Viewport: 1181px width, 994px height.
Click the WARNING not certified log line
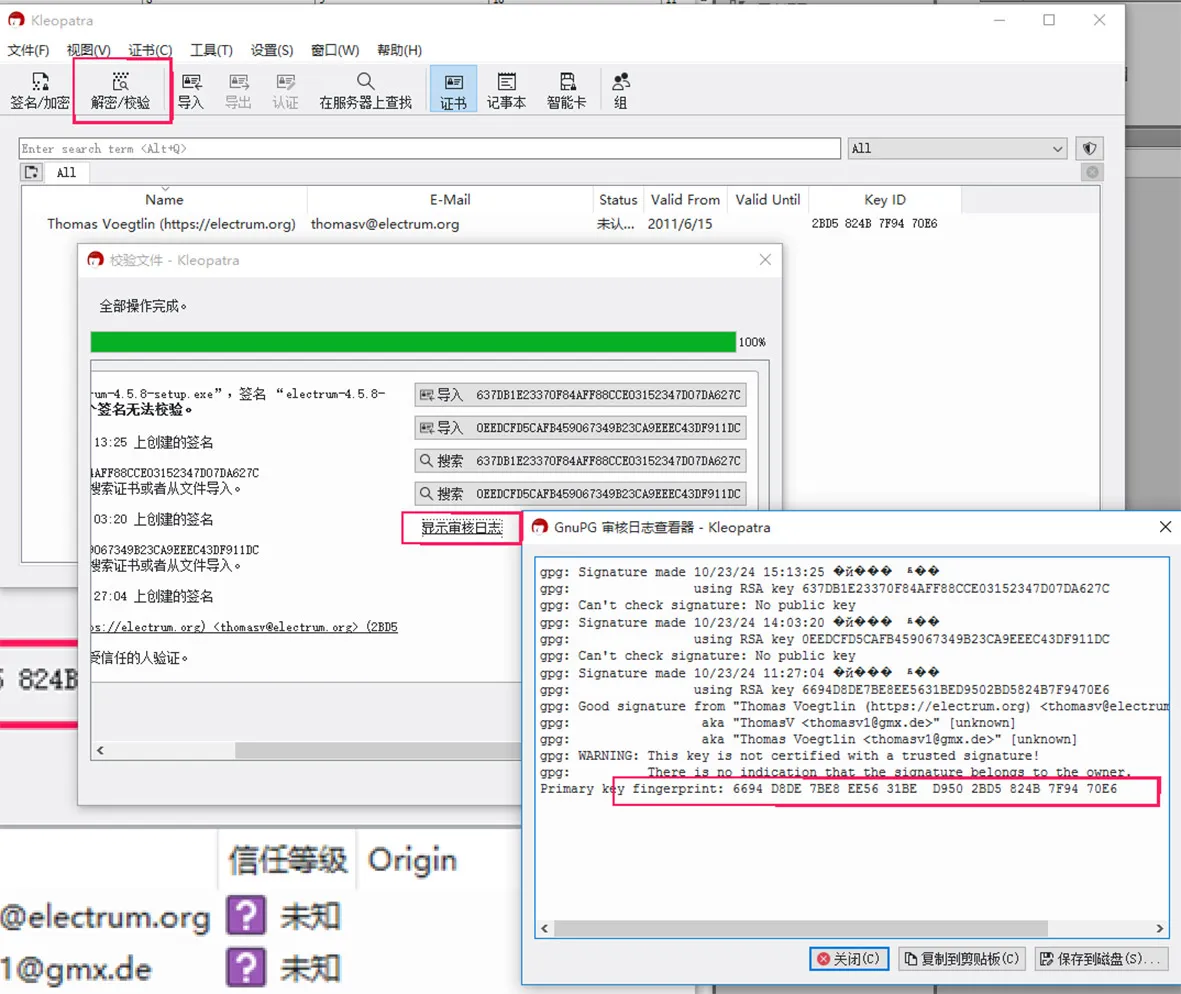pos(789,756)
